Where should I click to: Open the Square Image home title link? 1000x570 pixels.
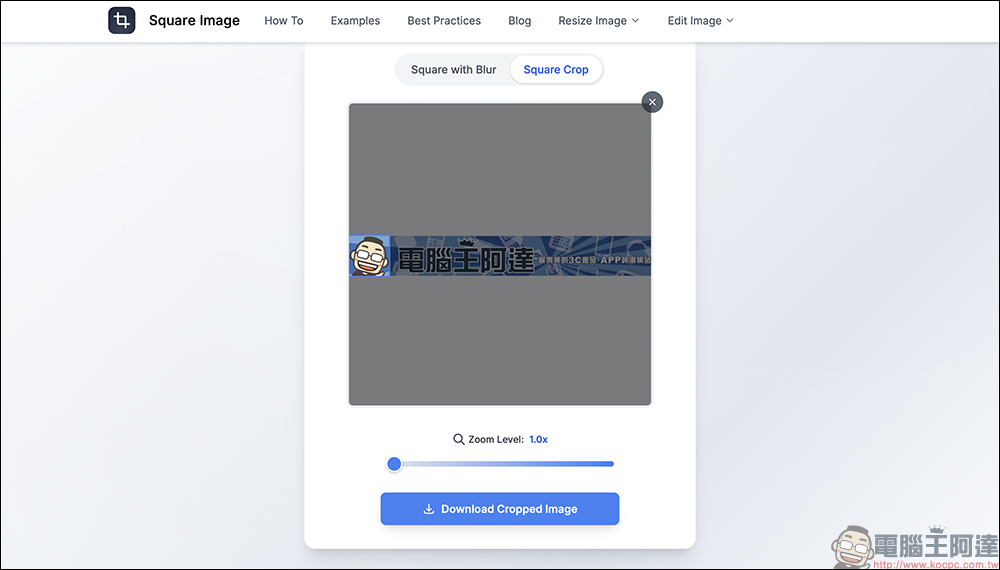(195, 20)
